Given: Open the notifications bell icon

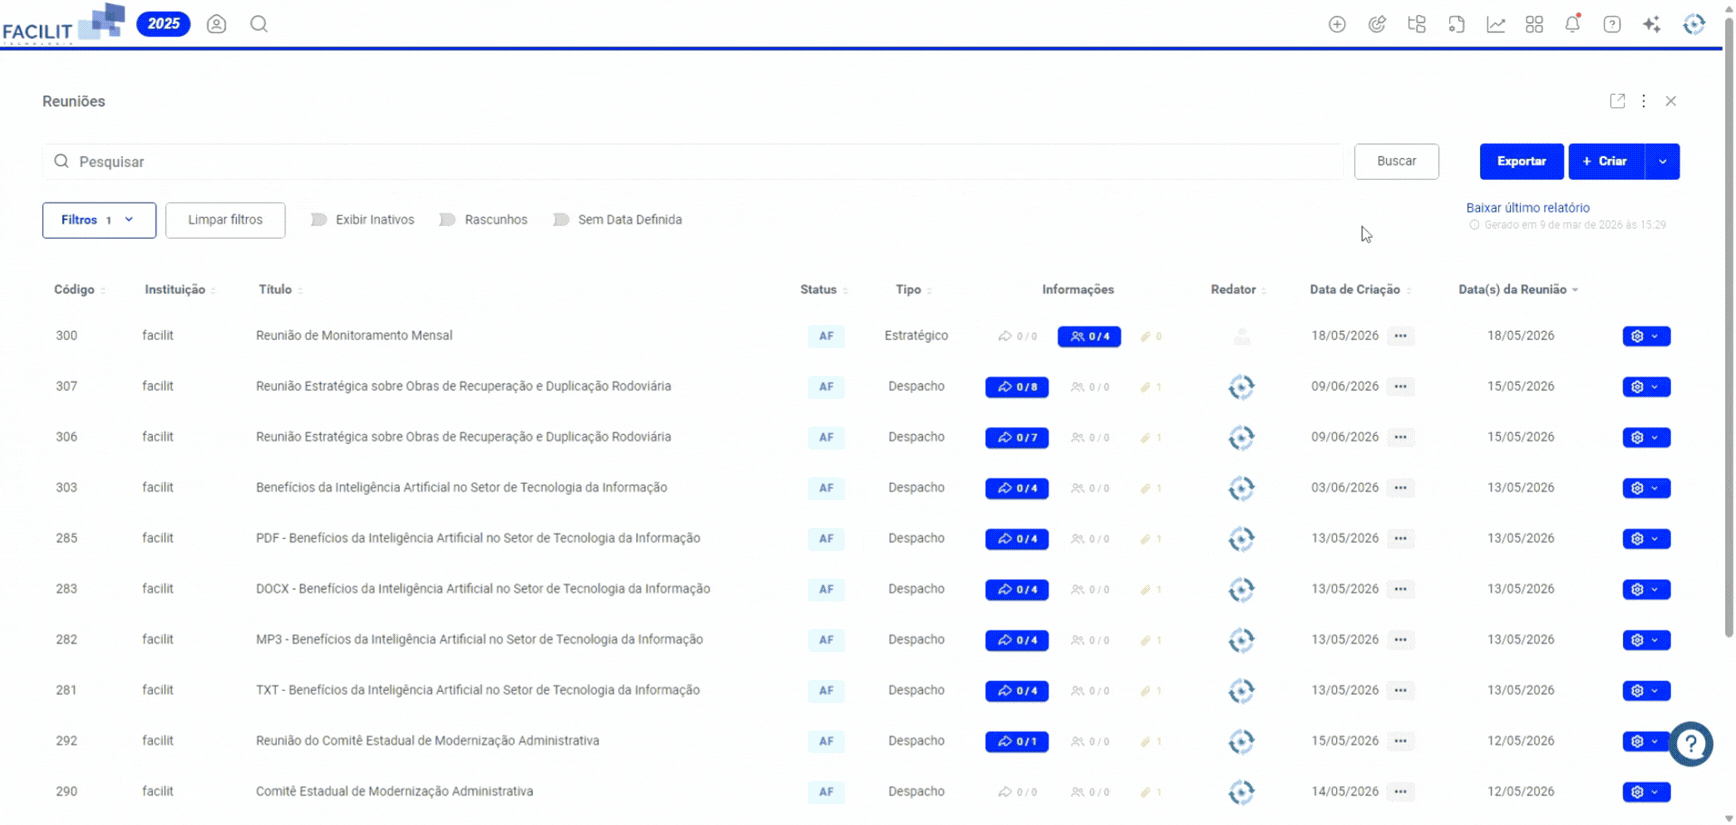Looking at the screenshot, I should pos(1573,24).
